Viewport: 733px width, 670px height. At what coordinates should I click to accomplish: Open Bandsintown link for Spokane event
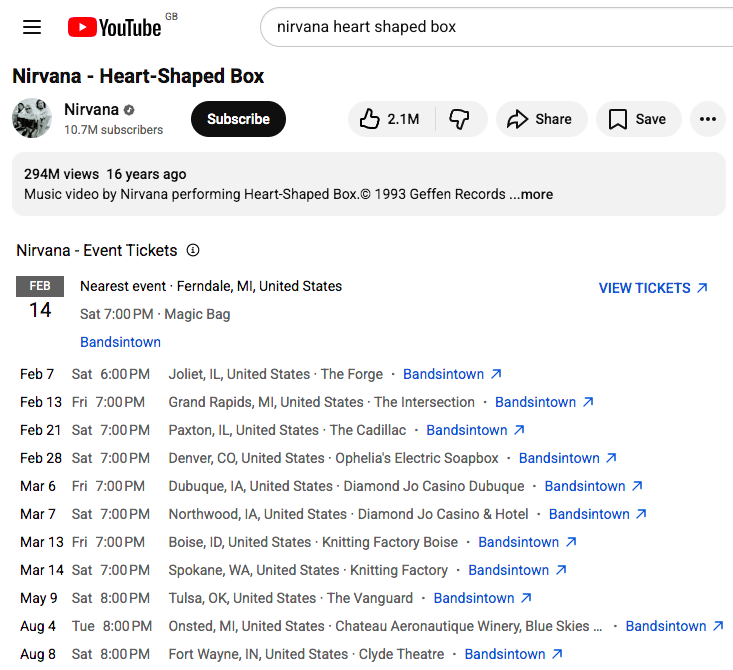point(517,570)
